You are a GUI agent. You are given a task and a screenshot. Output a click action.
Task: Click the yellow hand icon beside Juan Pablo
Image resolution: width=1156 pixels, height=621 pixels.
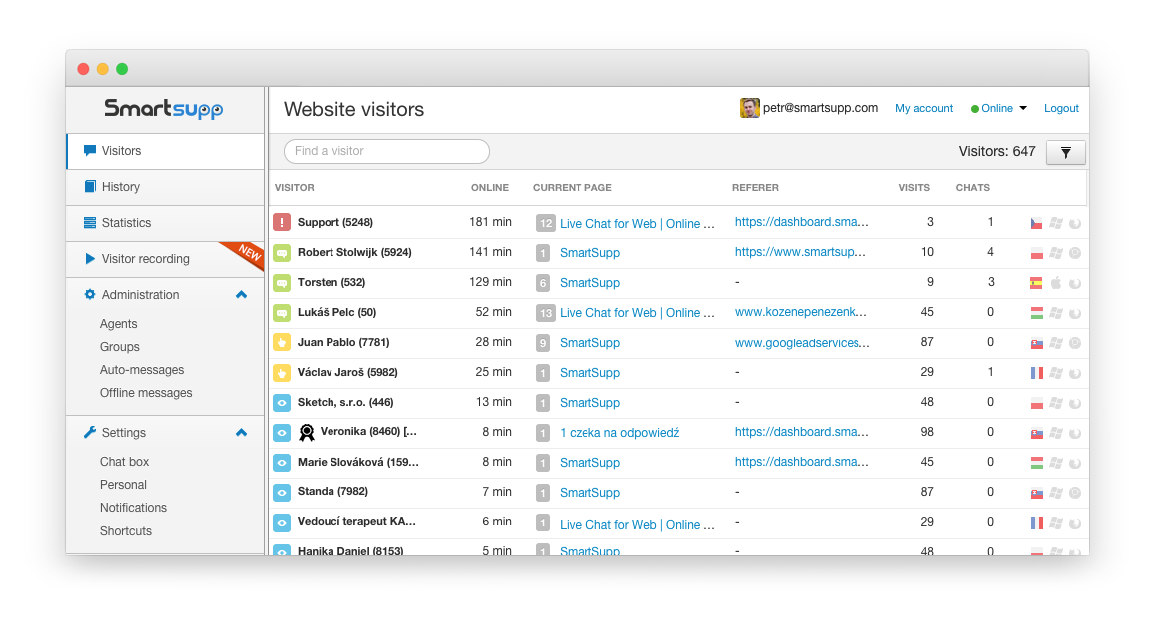(282, 343)
